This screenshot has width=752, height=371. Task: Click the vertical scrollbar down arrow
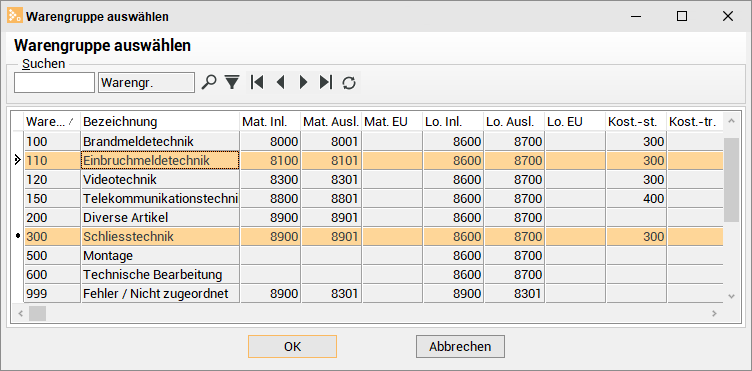pos(731,296)
